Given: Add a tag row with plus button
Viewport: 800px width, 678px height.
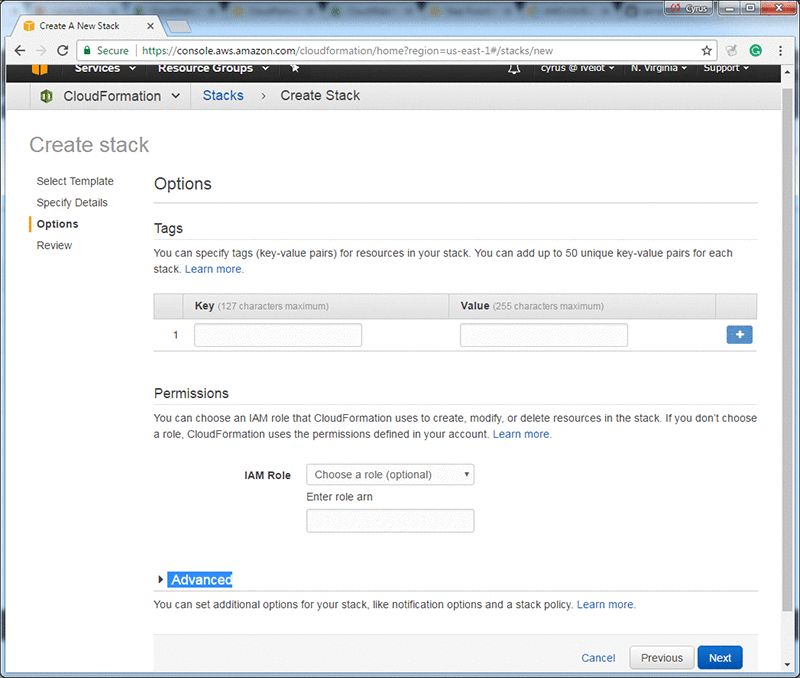Looking at the screenshot, I should 739,335.
